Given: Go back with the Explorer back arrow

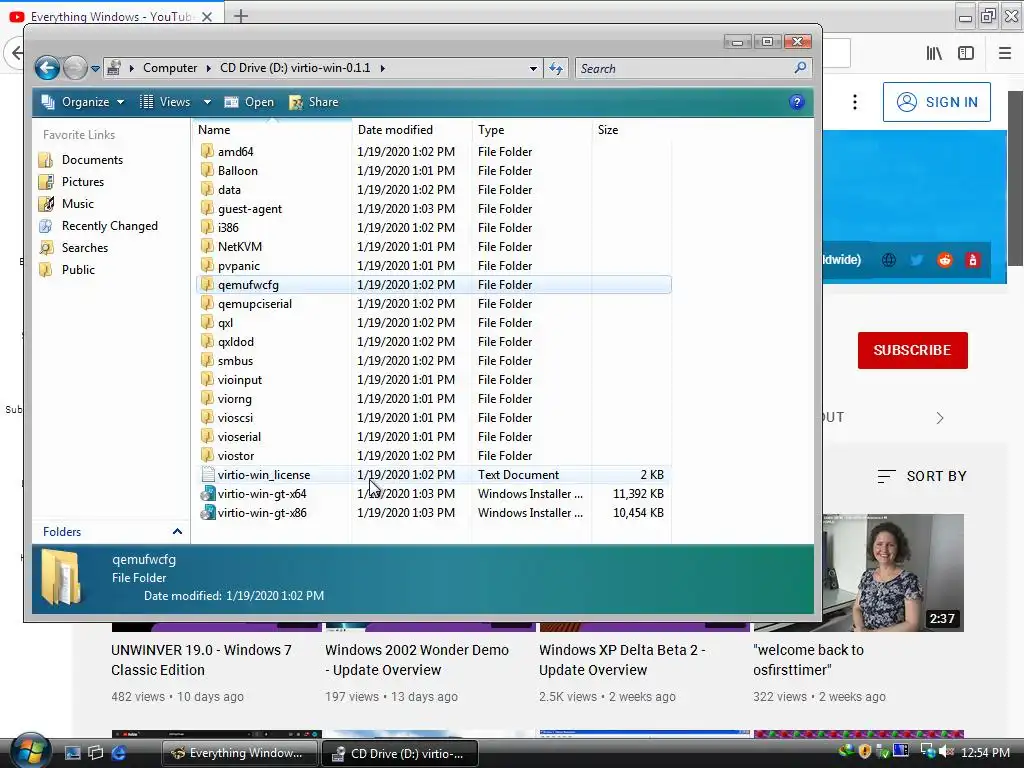Looking at the screenshot, I should (x=47, y=68).
